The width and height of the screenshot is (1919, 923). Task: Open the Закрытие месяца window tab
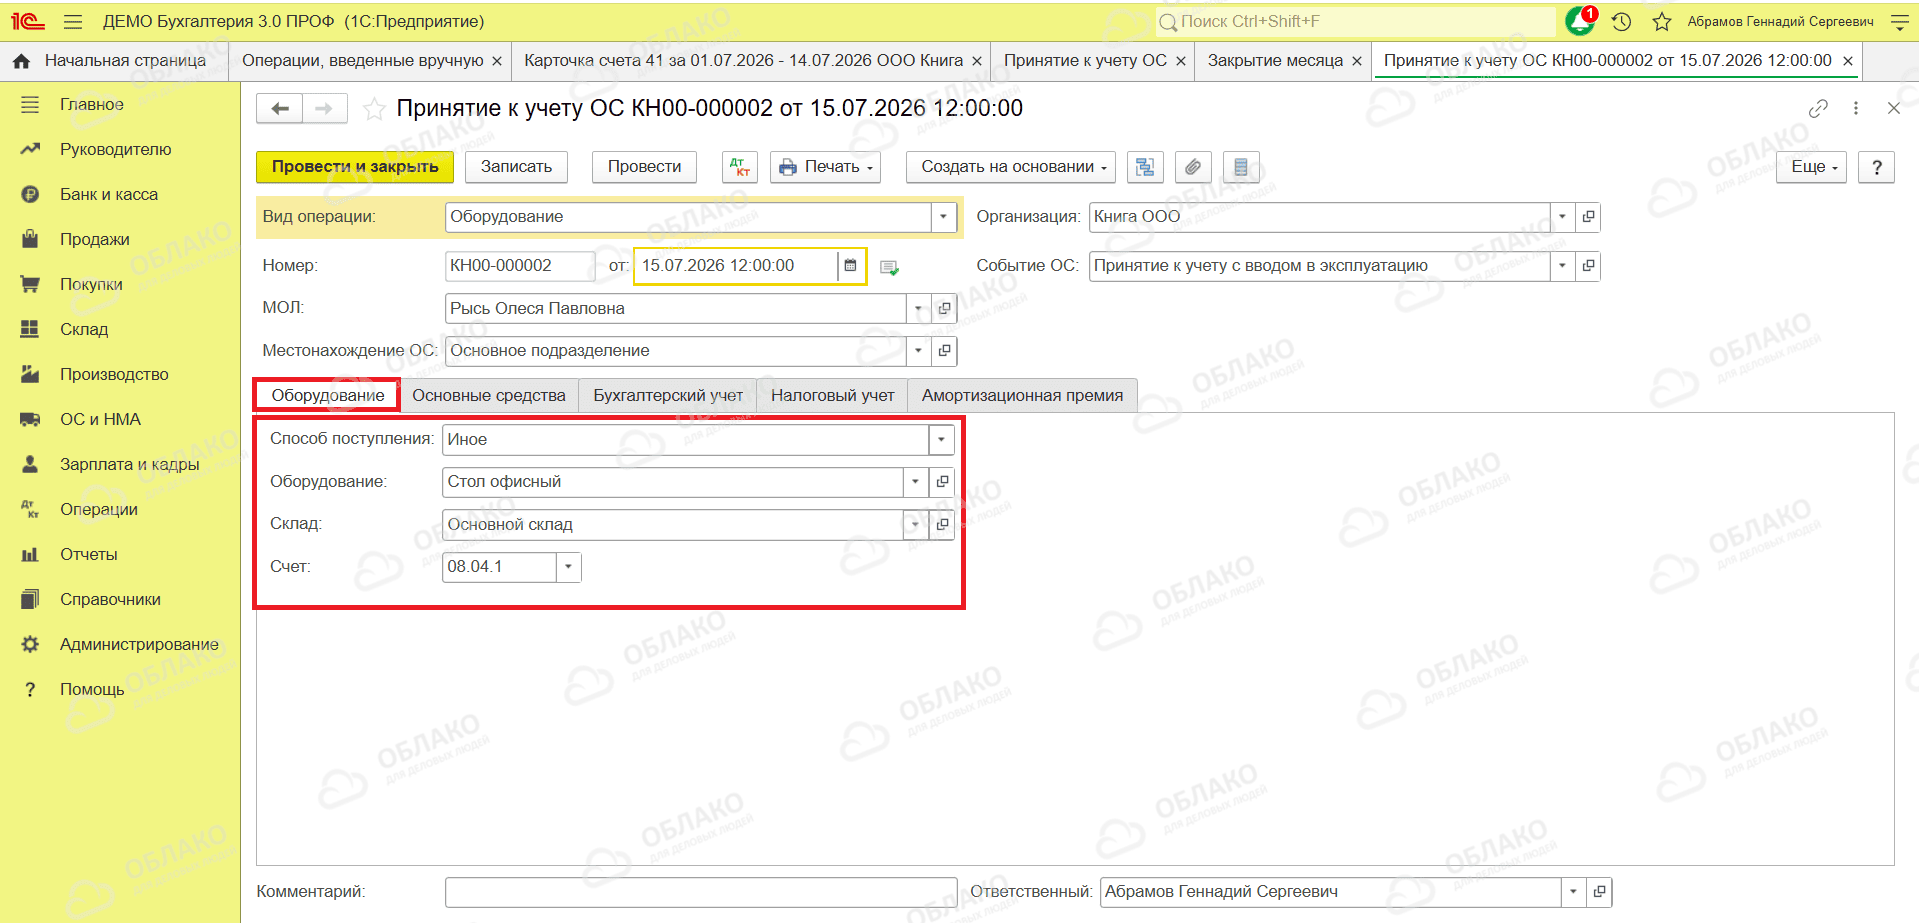tap(1275, 61)
